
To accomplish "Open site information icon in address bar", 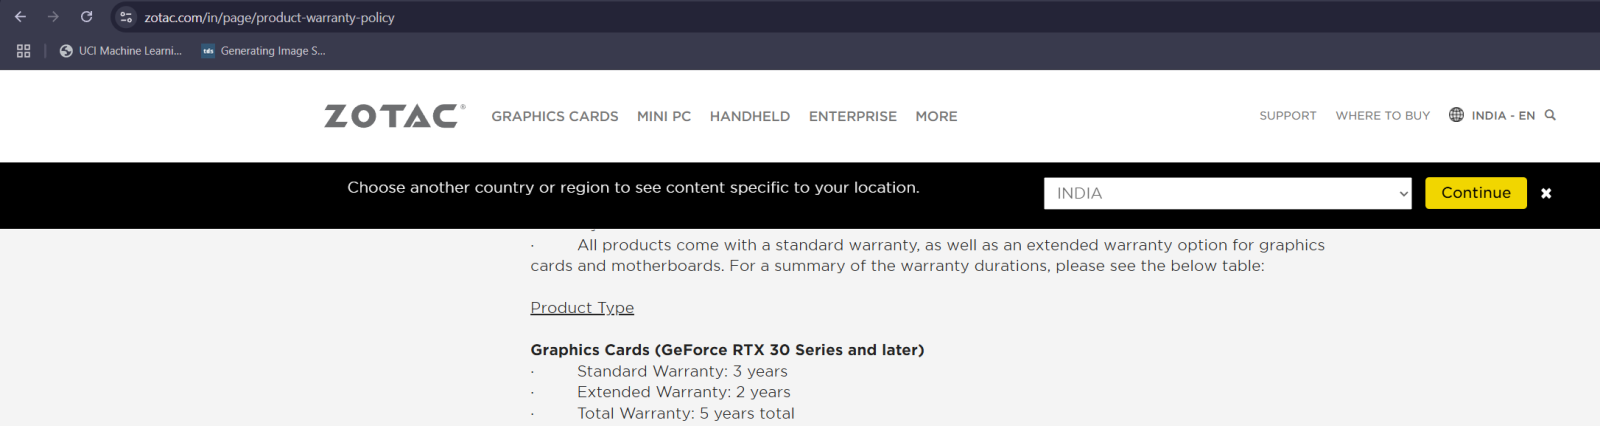I will click(x=126, y=17).
